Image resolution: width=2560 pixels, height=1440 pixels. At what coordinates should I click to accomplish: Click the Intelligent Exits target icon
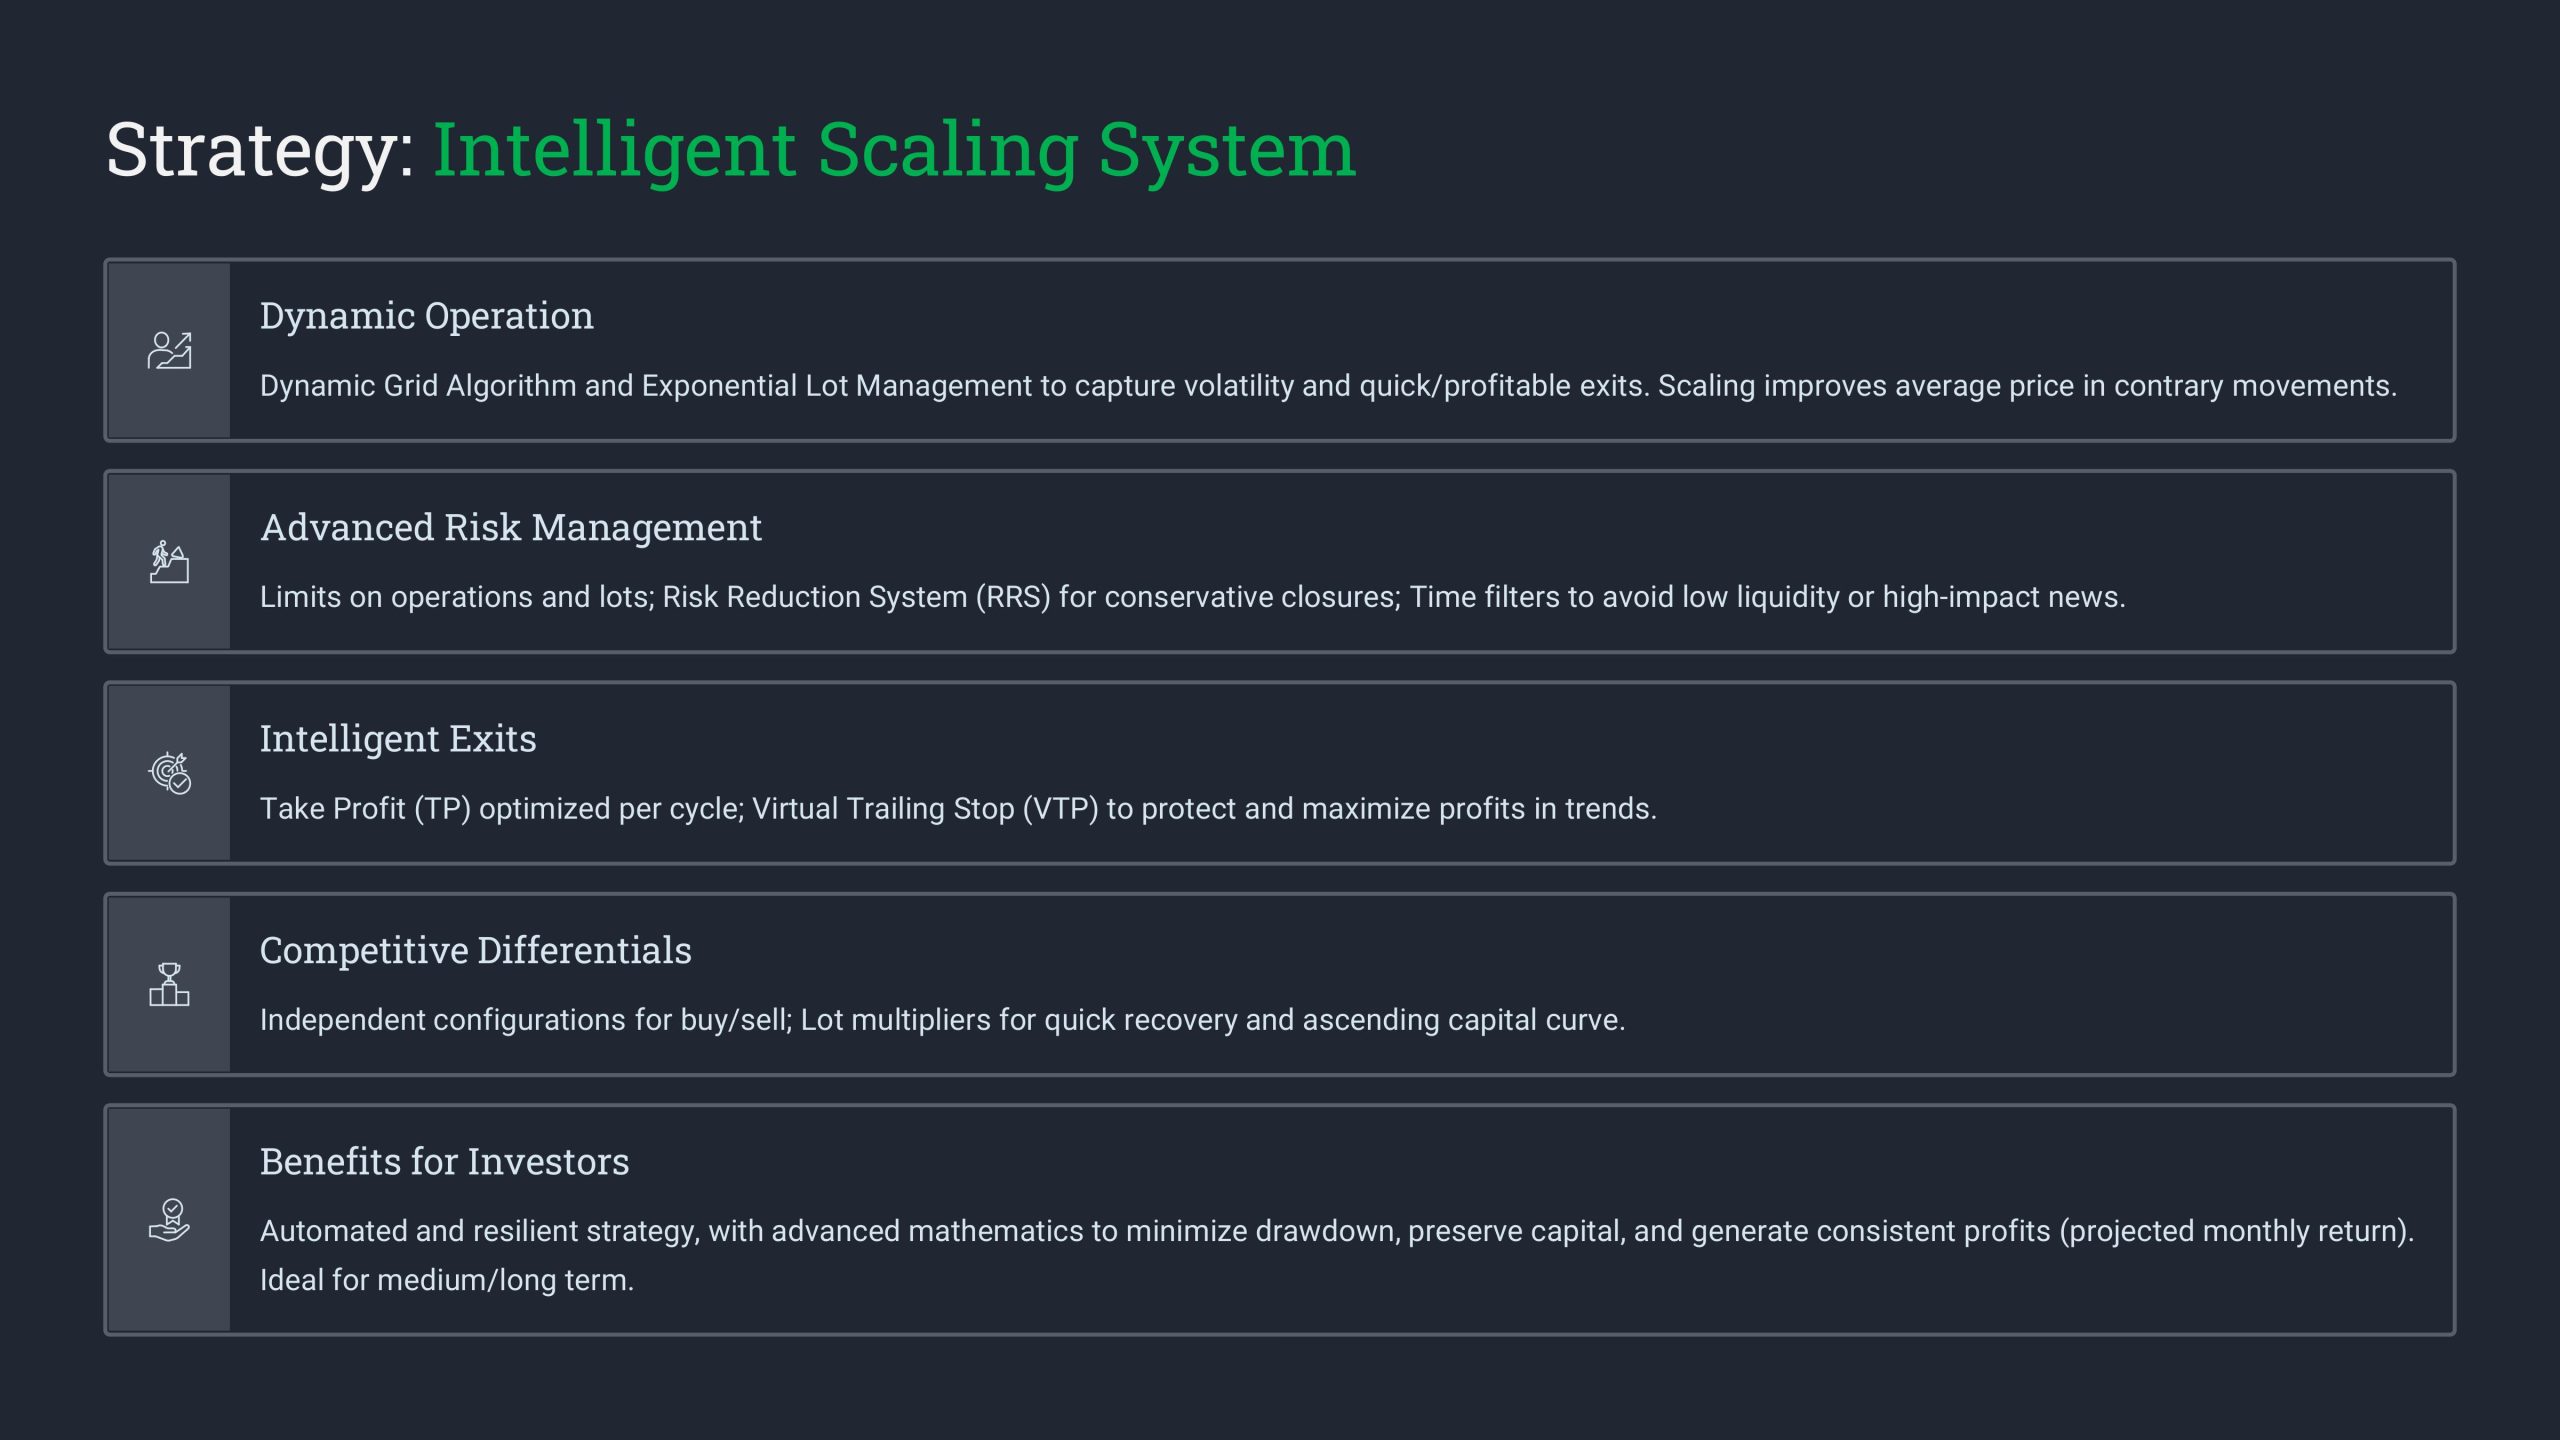pyautogui.click(x=169, y=773)
